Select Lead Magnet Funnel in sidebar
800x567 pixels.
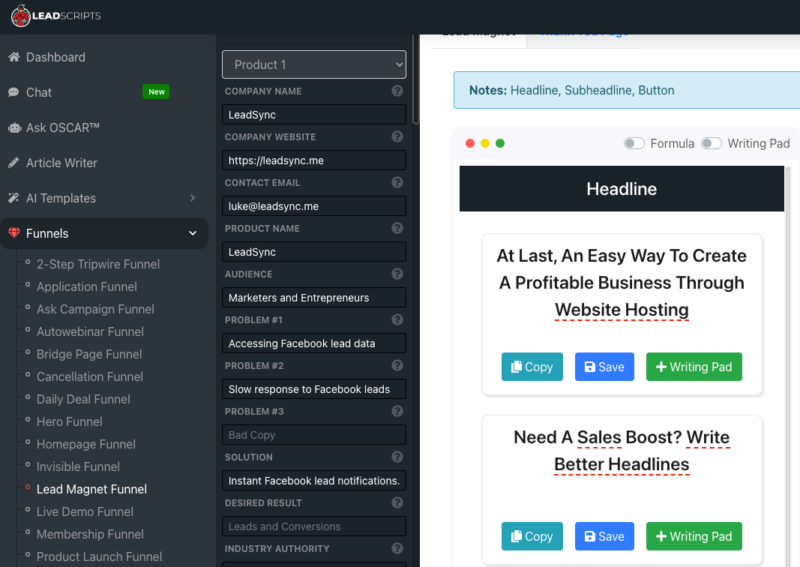click(91, 489)
